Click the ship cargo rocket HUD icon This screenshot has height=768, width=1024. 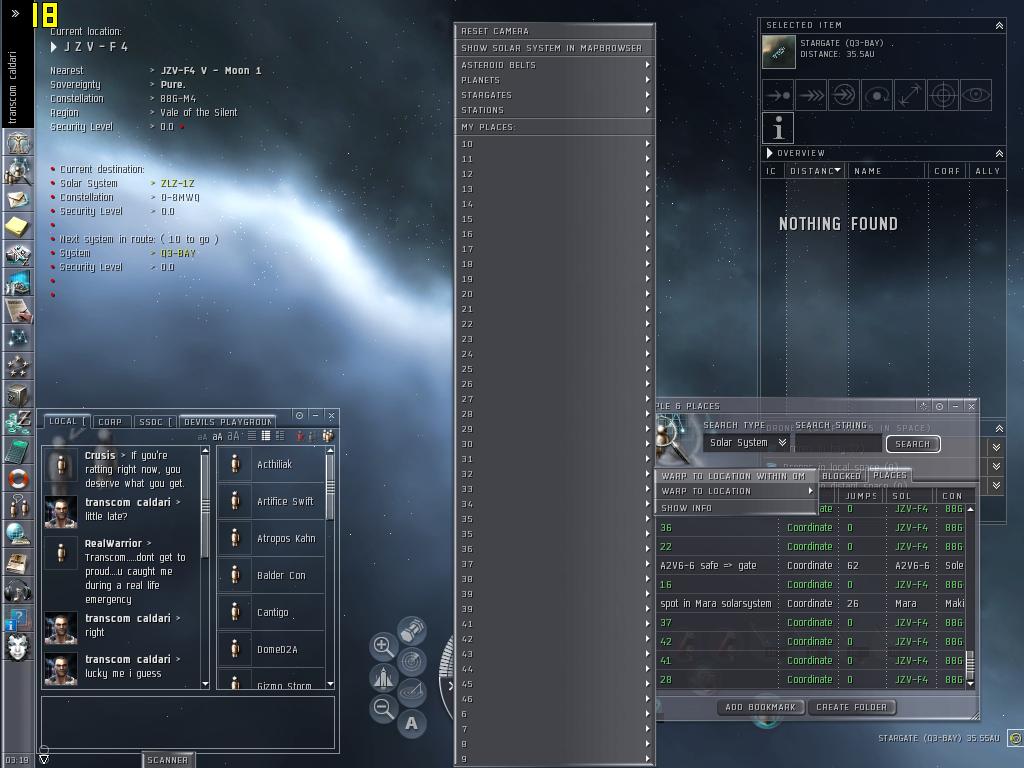[x=383, y=677]
